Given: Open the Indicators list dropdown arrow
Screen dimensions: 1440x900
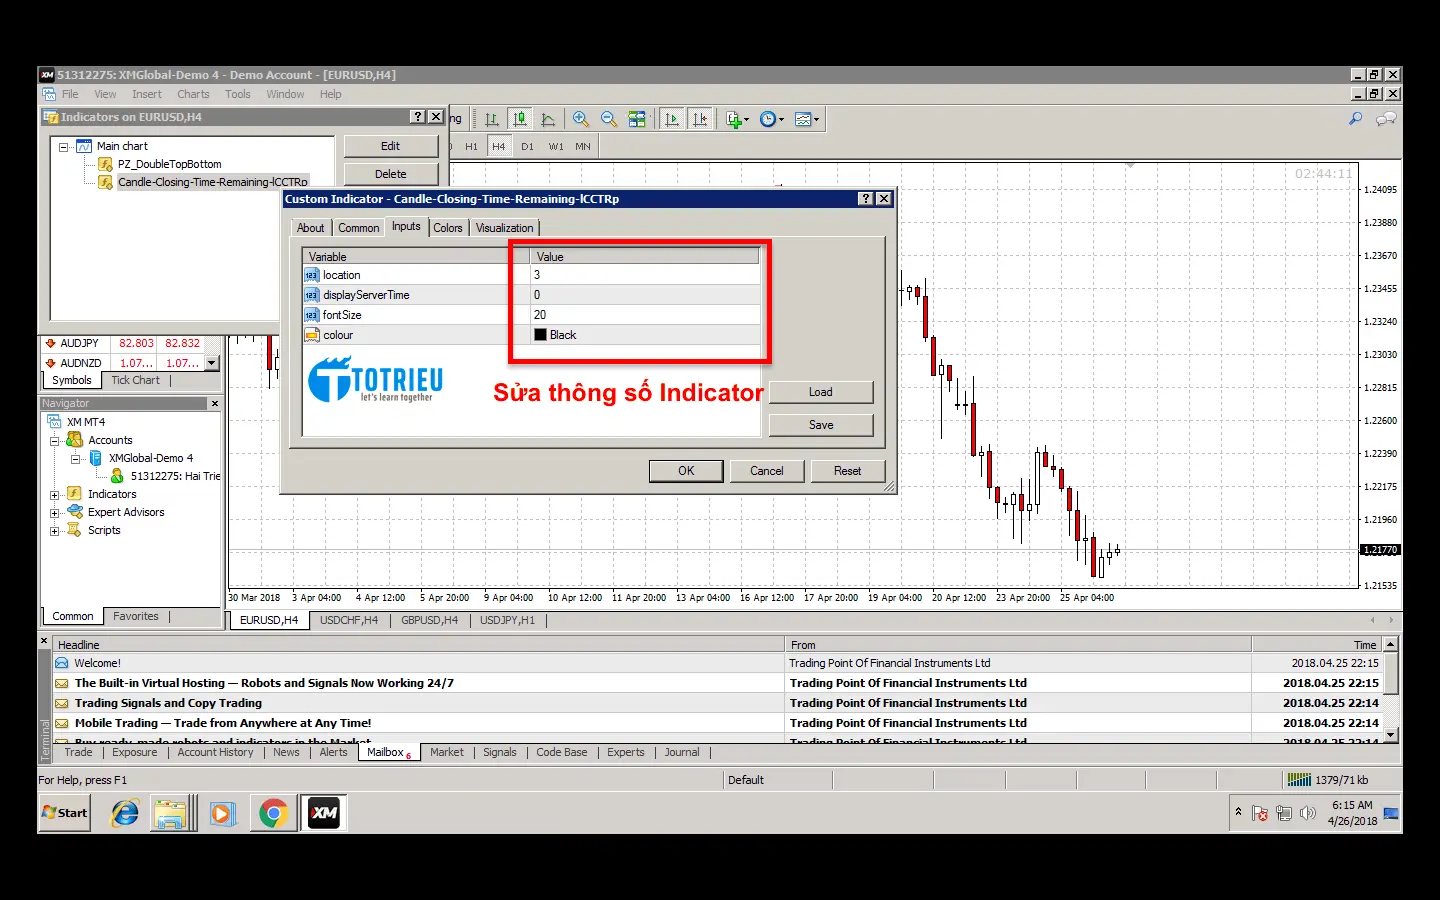Looking at the screenshot, I should coord(746,120).
